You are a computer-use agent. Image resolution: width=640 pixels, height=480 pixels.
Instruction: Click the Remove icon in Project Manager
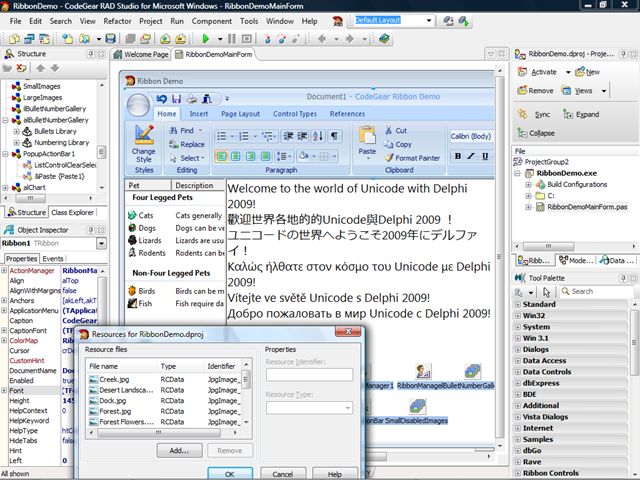click(x=522, y=90)
